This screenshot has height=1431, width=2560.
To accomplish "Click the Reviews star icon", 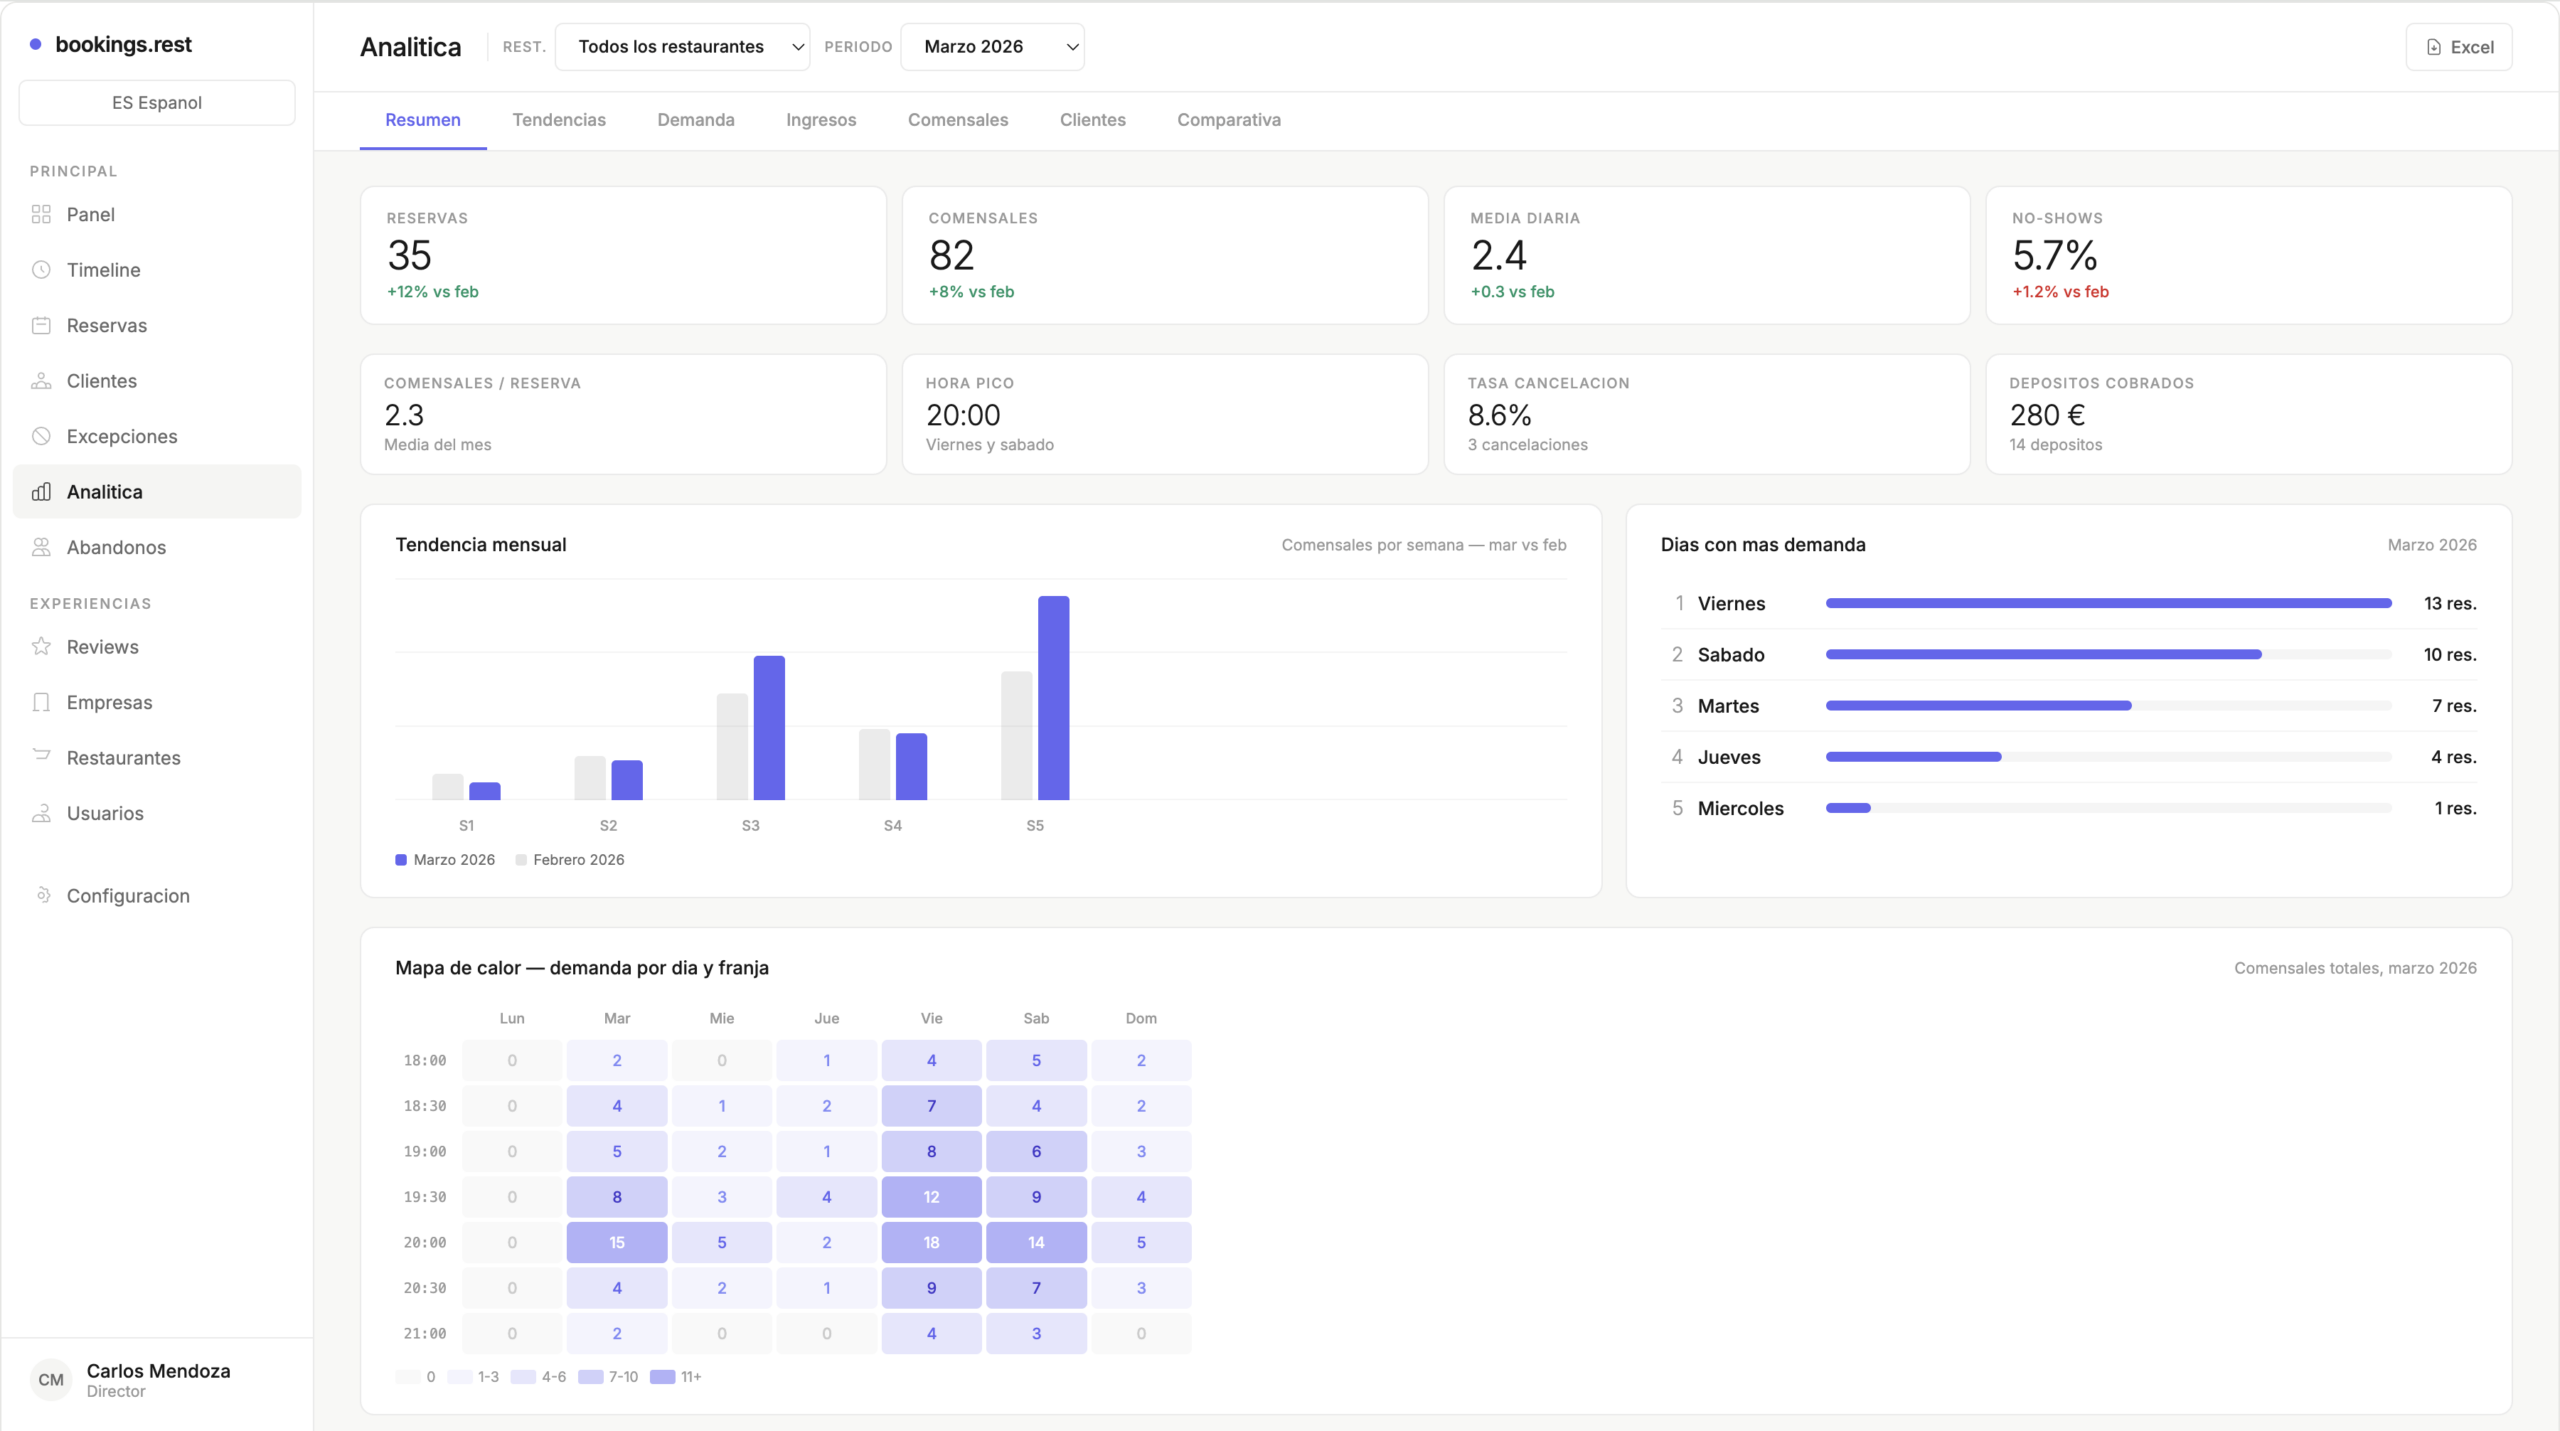I will [41, 647].
